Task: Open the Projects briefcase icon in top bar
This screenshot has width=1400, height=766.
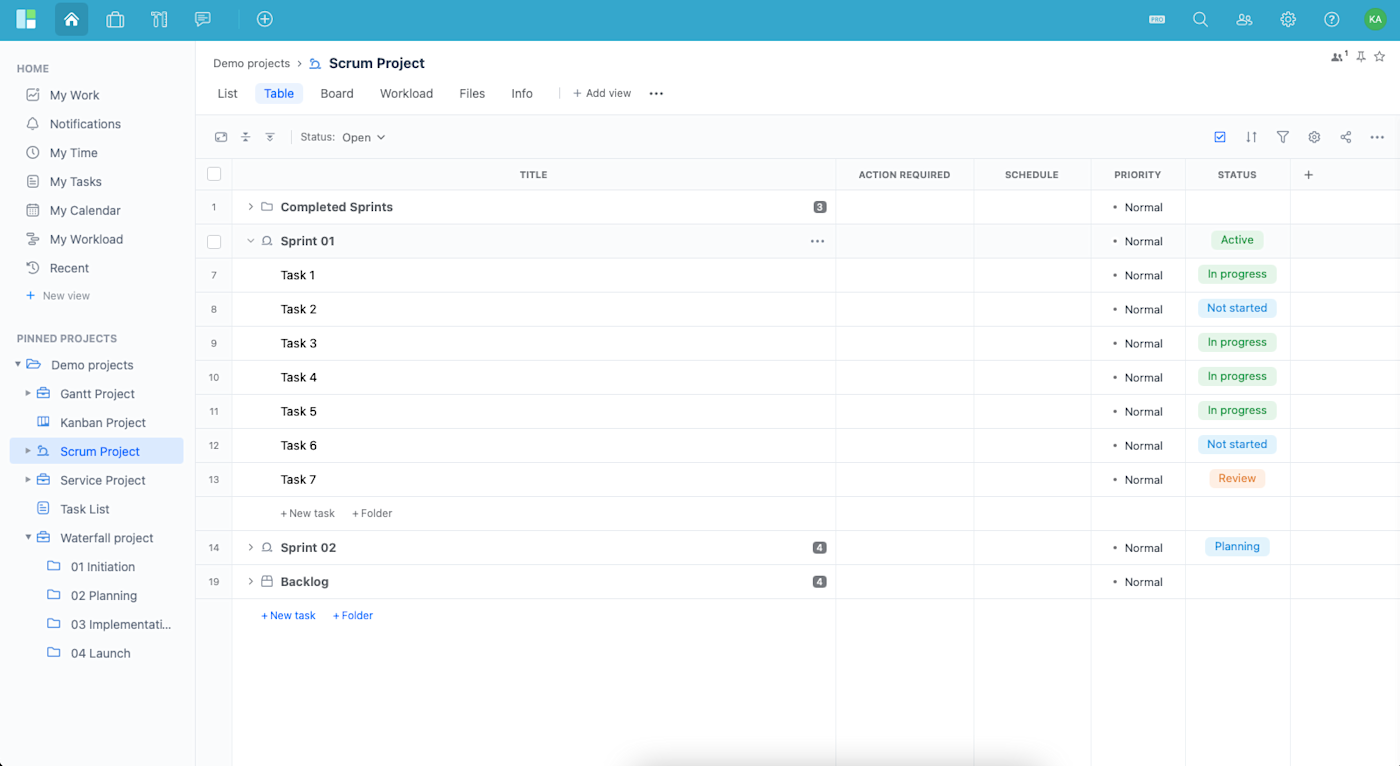Action: (x=115, y=19)
